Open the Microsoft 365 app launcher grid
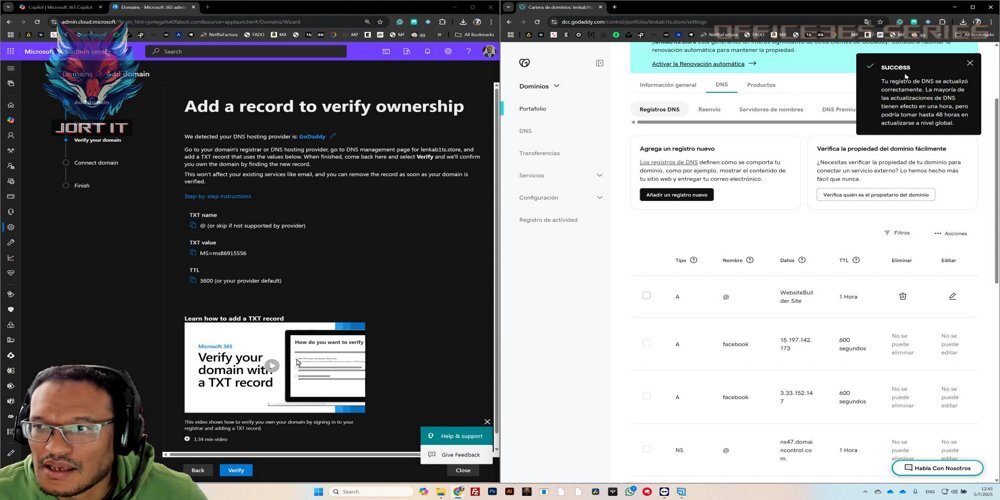 tap(10, 51)
